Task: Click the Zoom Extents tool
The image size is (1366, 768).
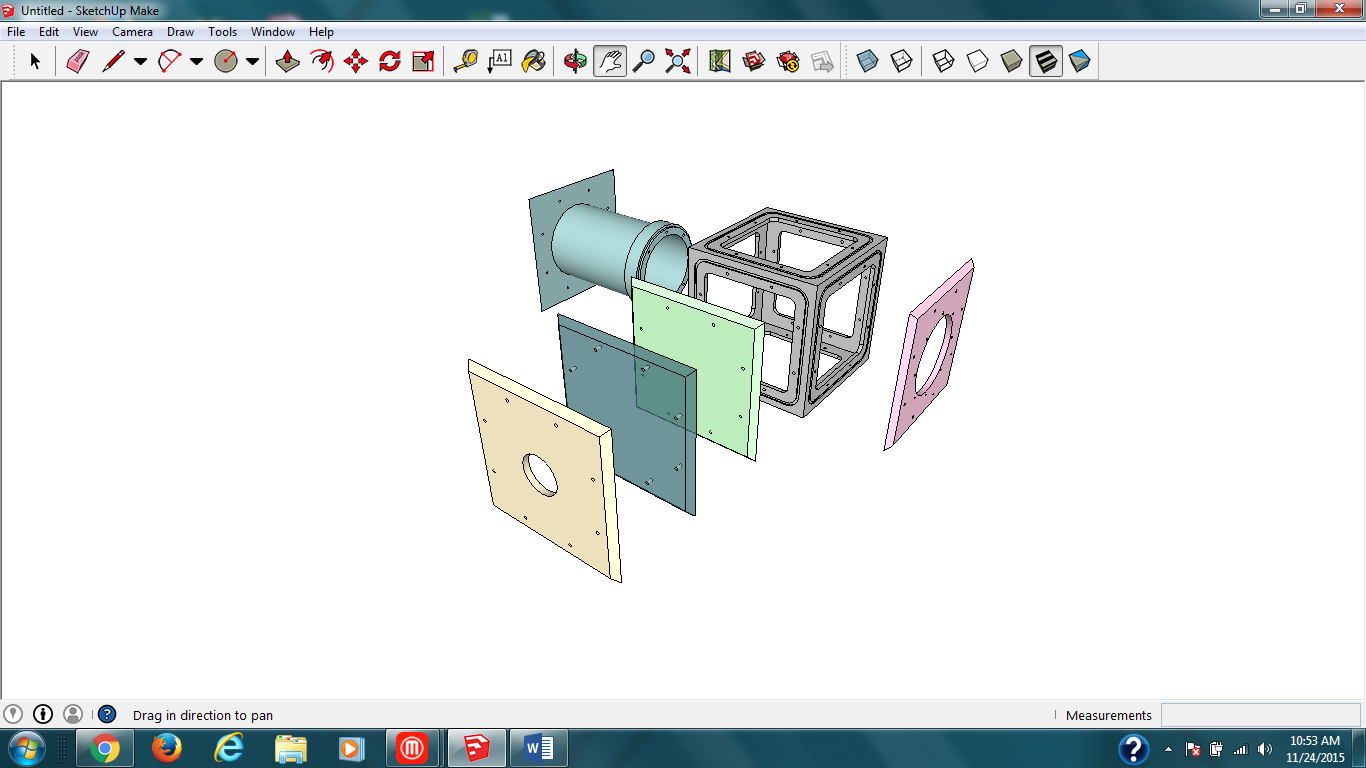Action: [678, 62]
